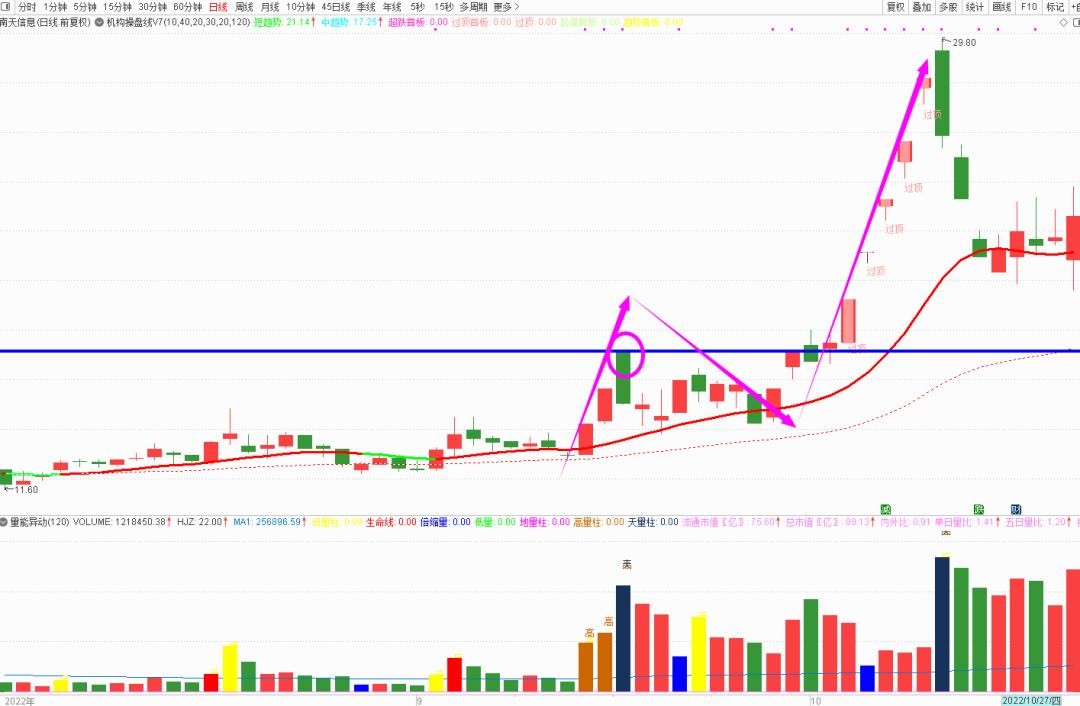This screenshot has height=706, width=1080.
Task: Open the 多周期 multi-period selector
Action: click(x=473, y=7)
